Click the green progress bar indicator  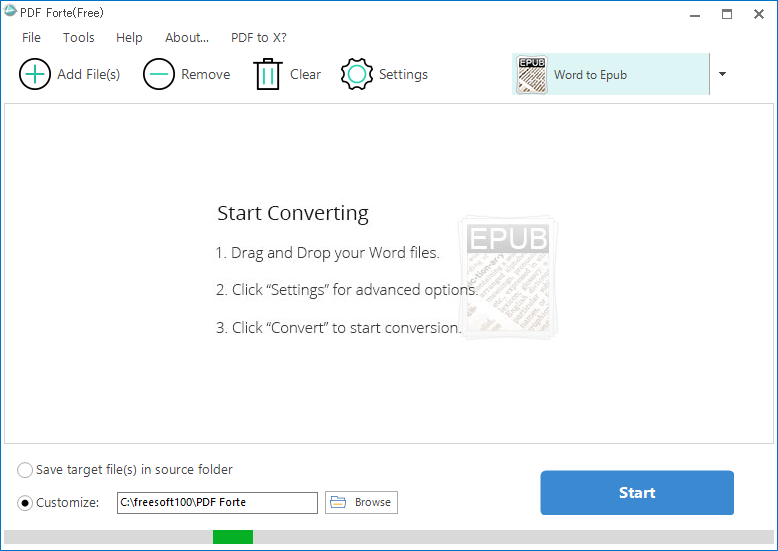coord(233,537)
